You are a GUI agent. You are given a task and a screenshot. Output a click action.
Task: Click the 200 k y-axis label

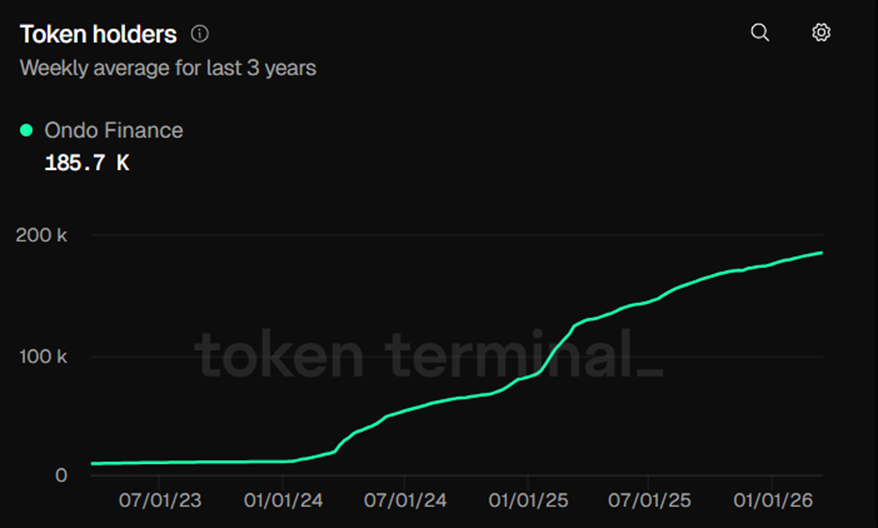point(42,236)
